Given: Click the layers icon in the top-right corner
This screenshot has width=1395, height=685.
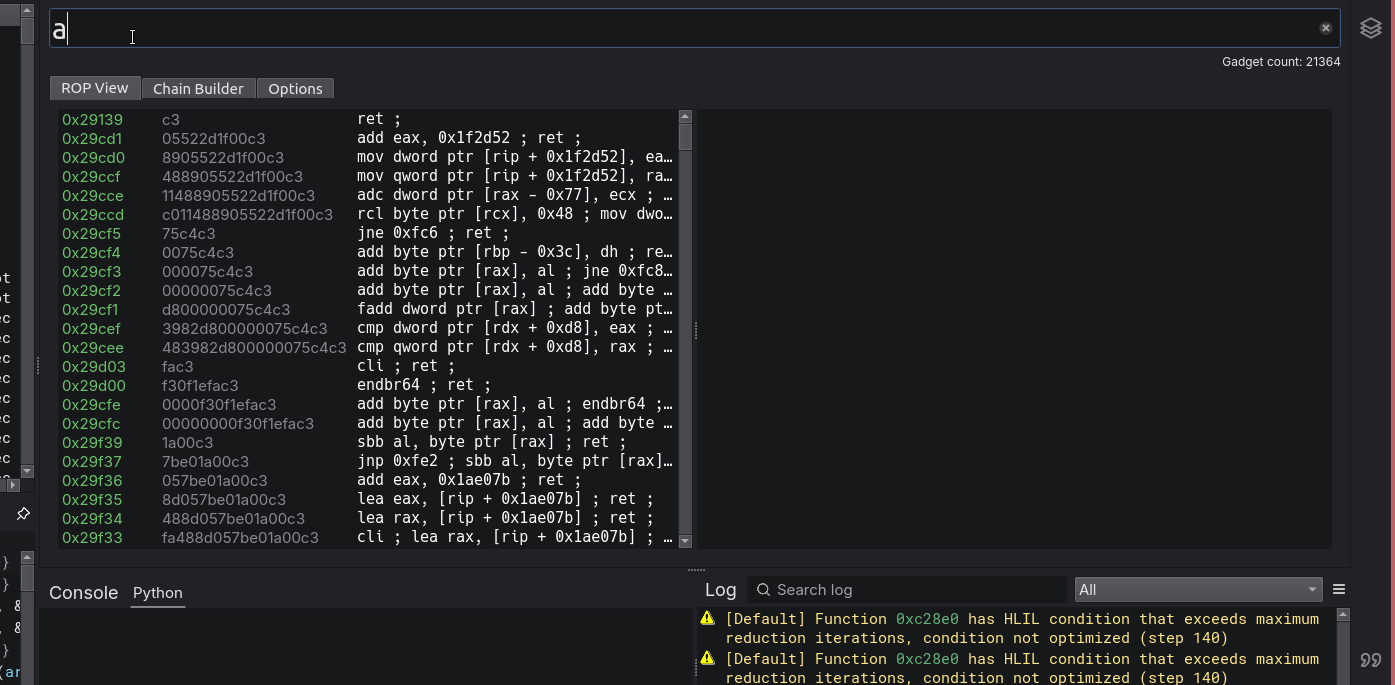Looking at the screenshot, I should (1370, 27).
